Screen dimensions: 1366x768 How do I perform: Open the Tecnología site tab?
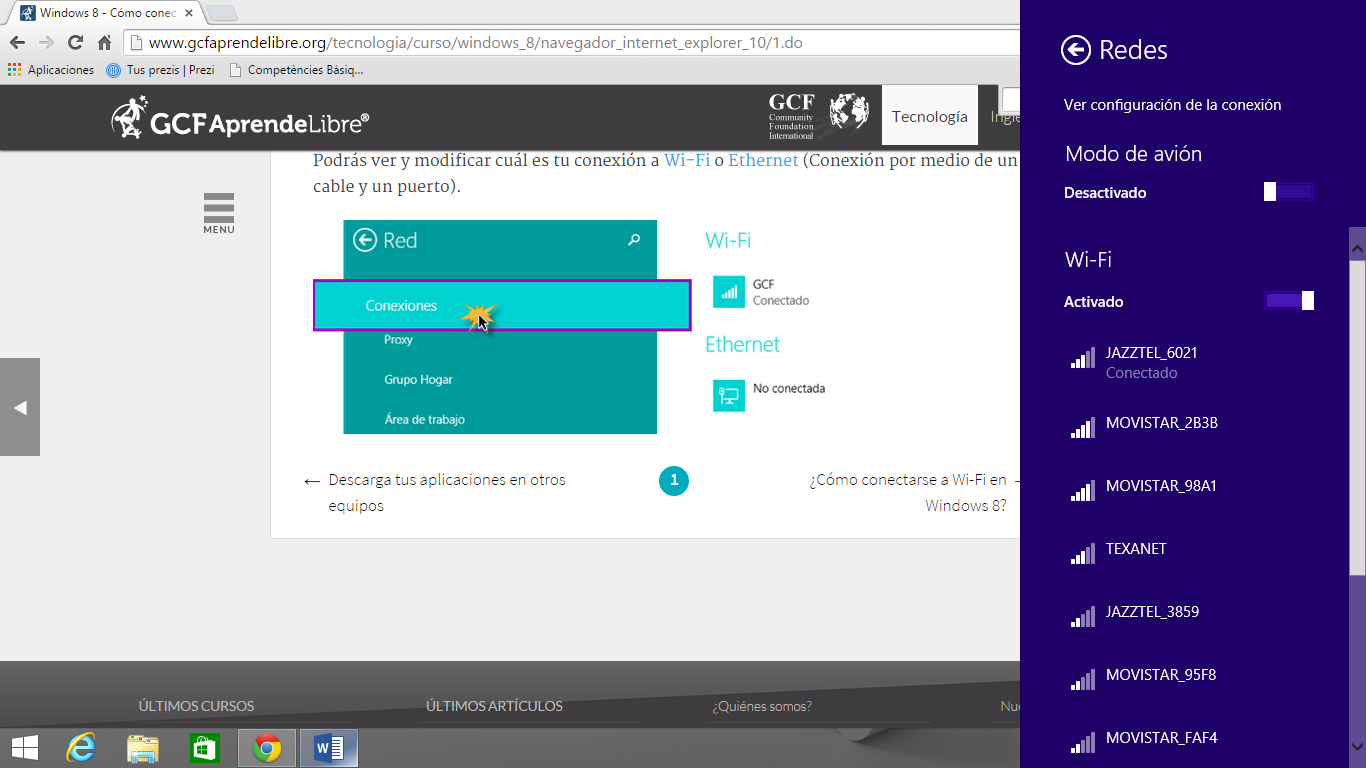point(930,116)
